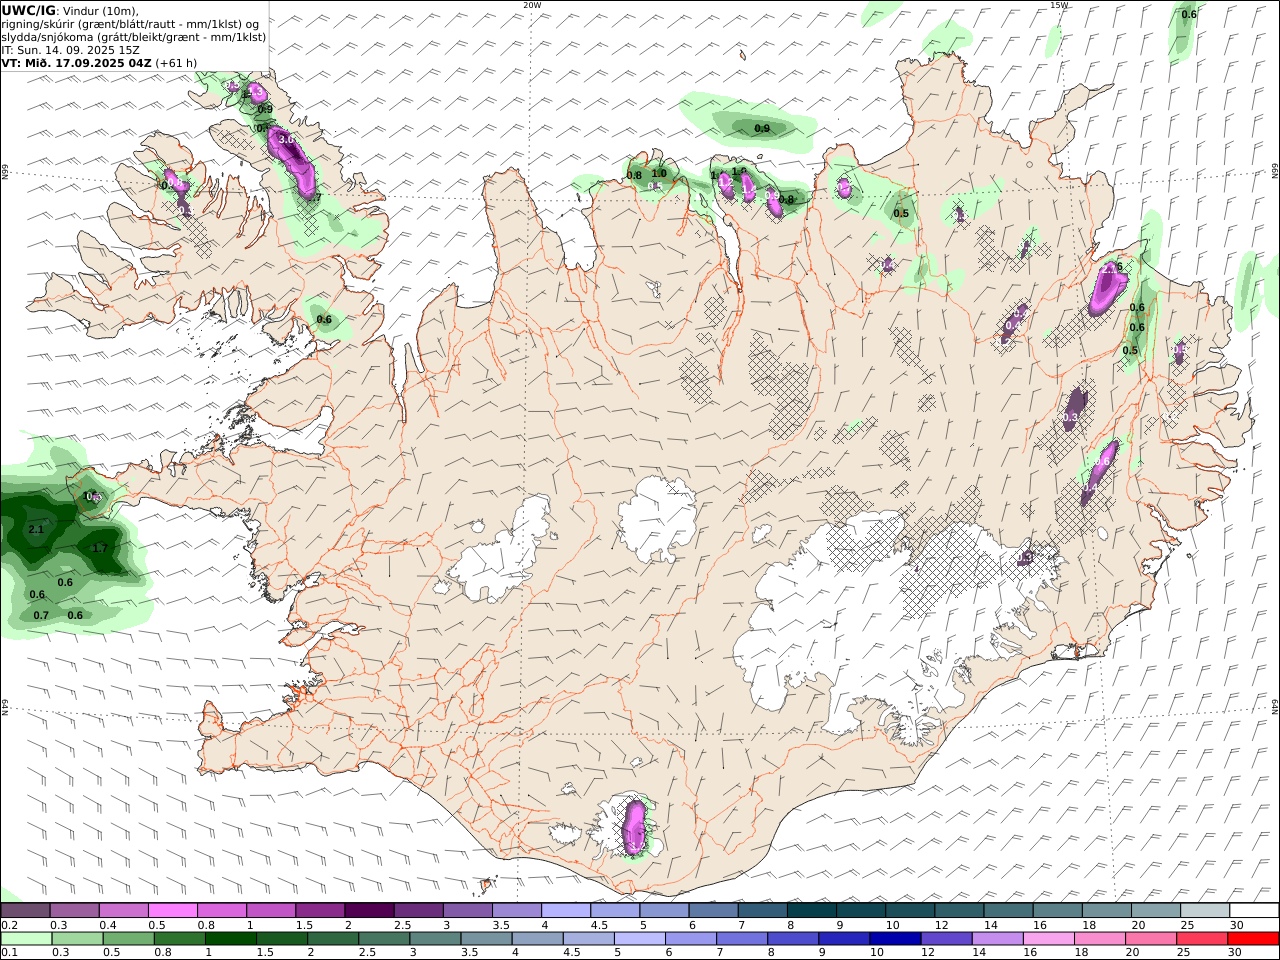This screenshot has width=1280, height=960.
Task: Click the 14–16 grey-teal swatch, top legend row
Action: [x=1008, y=911]
